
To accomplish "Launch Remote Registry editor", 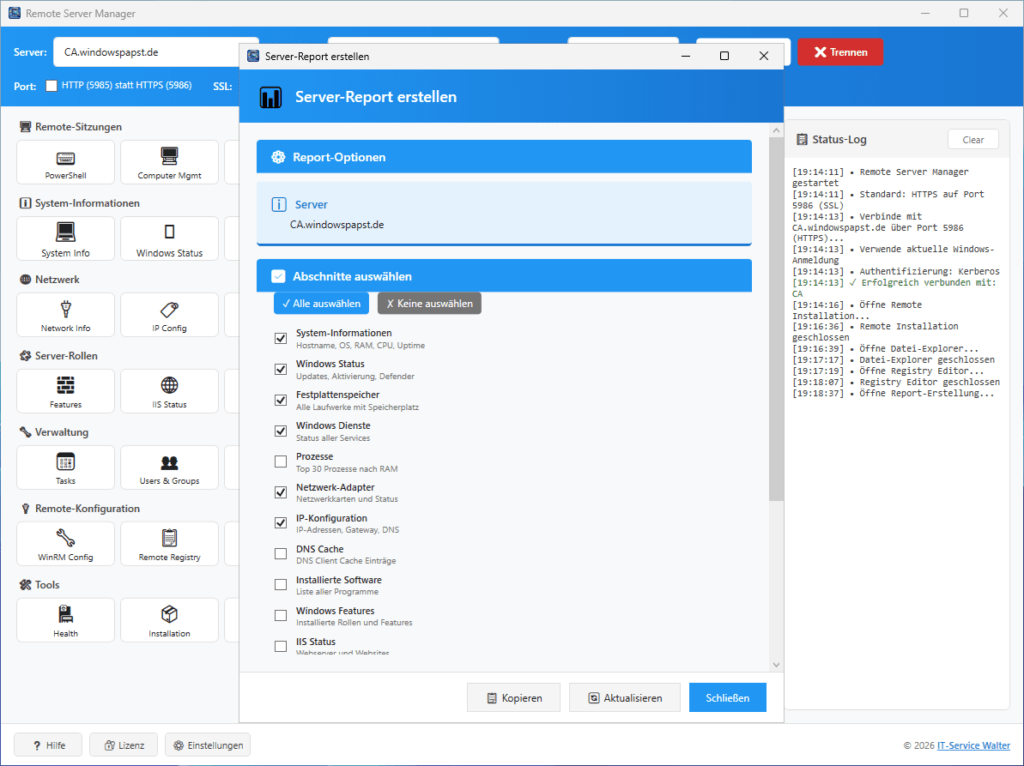I will 169,543.
